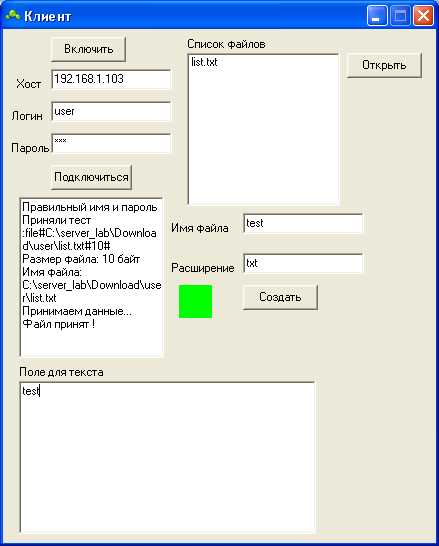
Task: Click the 'Файл принят !' log line
Action: [x=58, y=324]
